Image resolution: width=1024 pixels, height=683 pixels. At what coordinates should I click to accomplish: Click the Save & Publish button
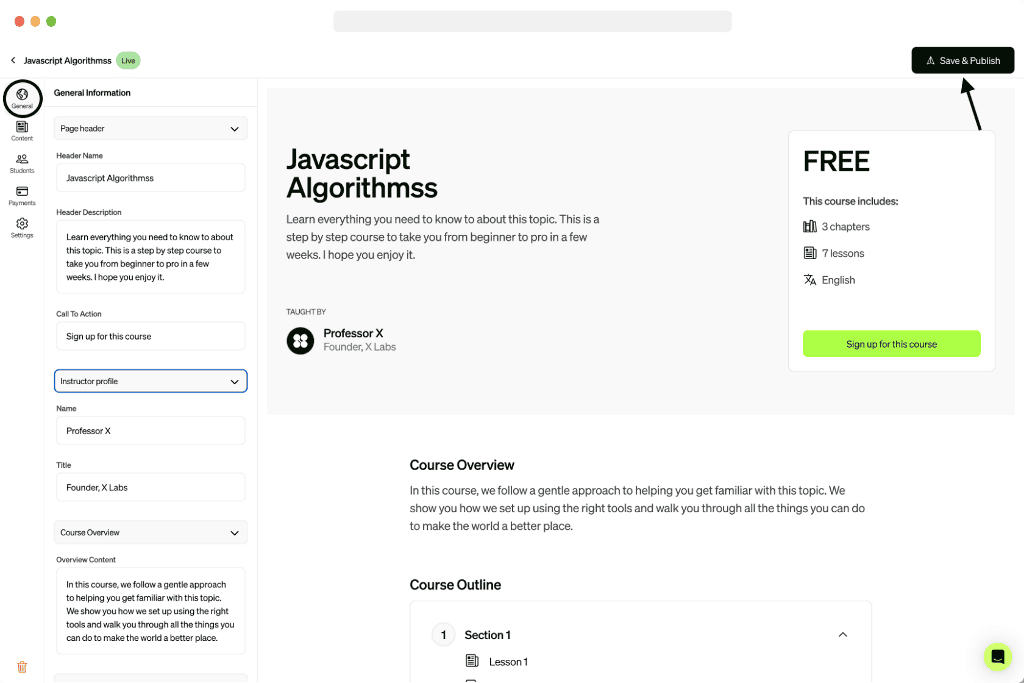962,61
